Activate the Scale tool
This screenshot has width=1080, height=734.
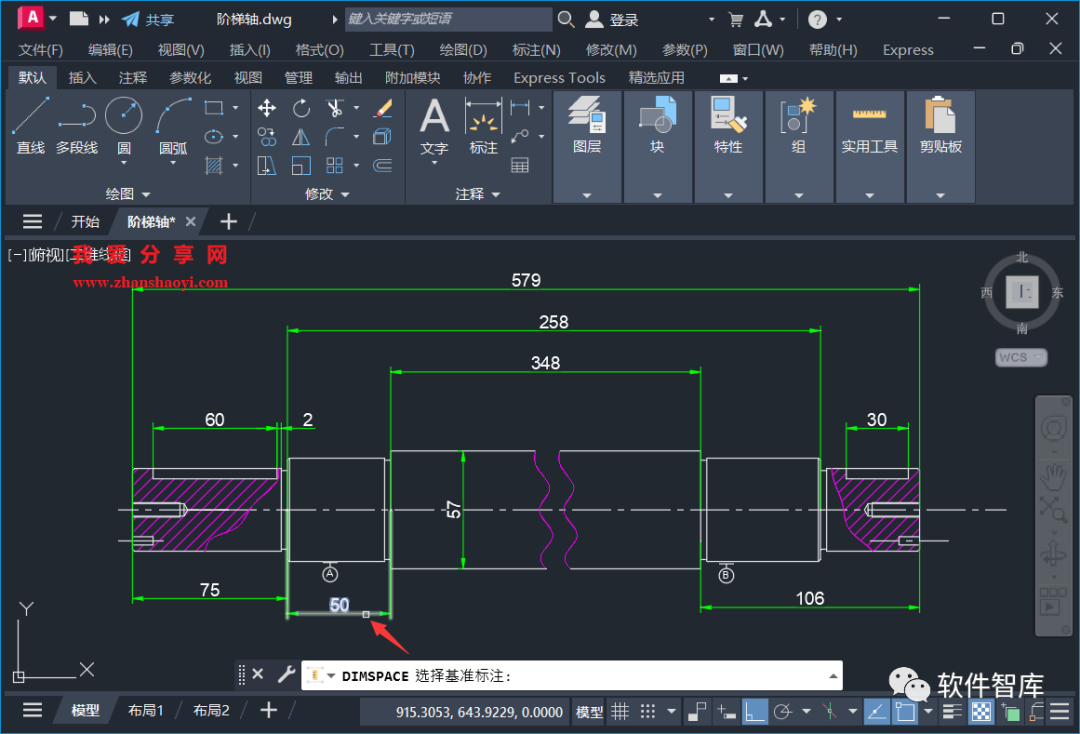coord(301,165)
